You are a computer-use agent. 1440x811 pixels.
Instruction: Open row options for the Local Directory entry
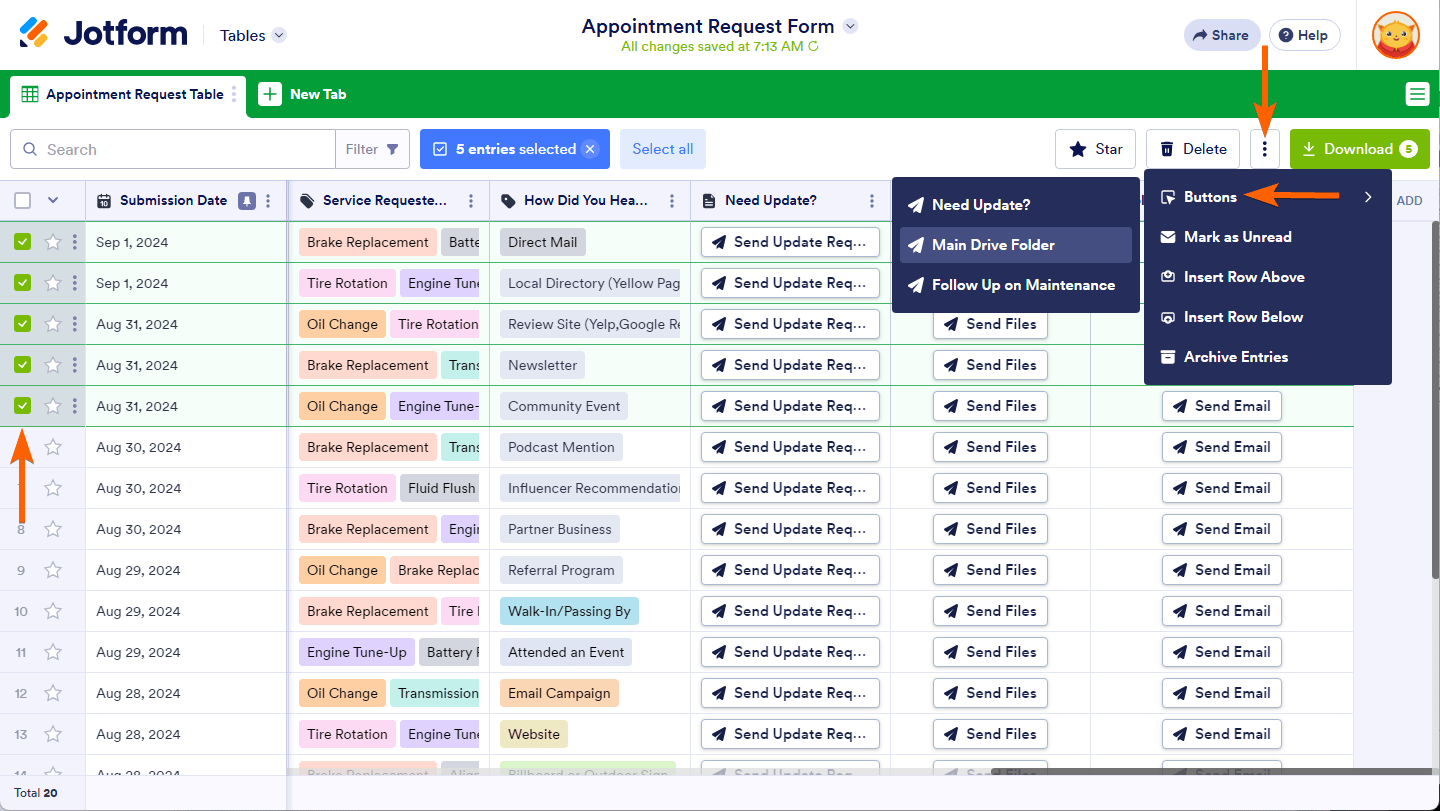(x=75, y=283)
